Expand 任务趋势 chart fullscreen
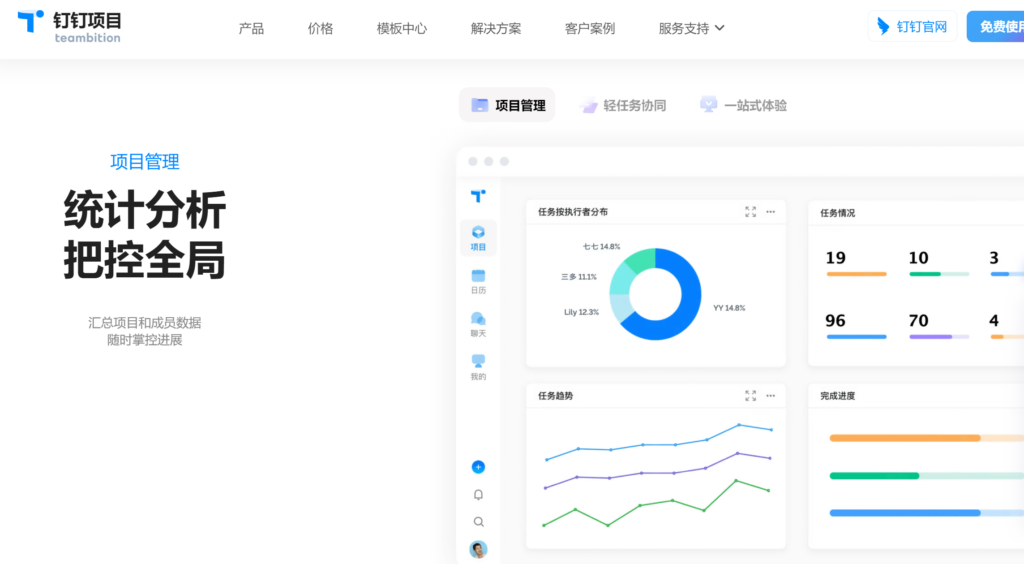Screen dimensions: 1024x564 point(750,396)
